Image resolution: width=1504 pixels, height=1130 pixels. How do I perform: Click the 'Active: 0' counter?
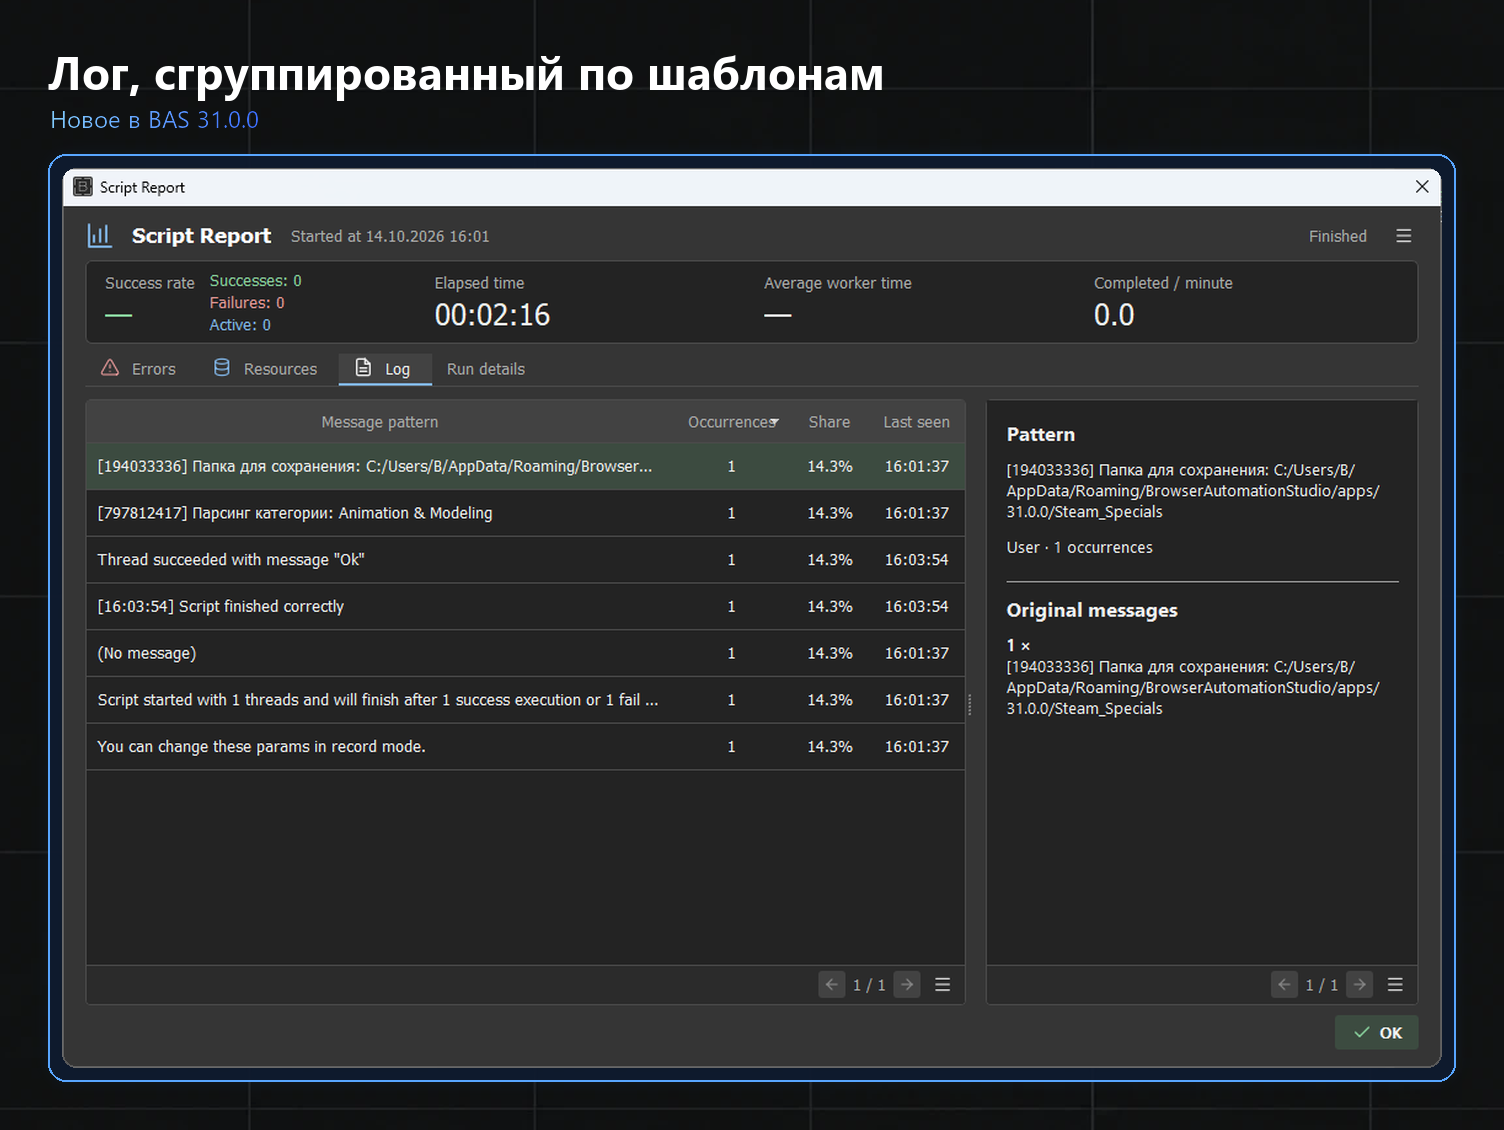[240, 325]
